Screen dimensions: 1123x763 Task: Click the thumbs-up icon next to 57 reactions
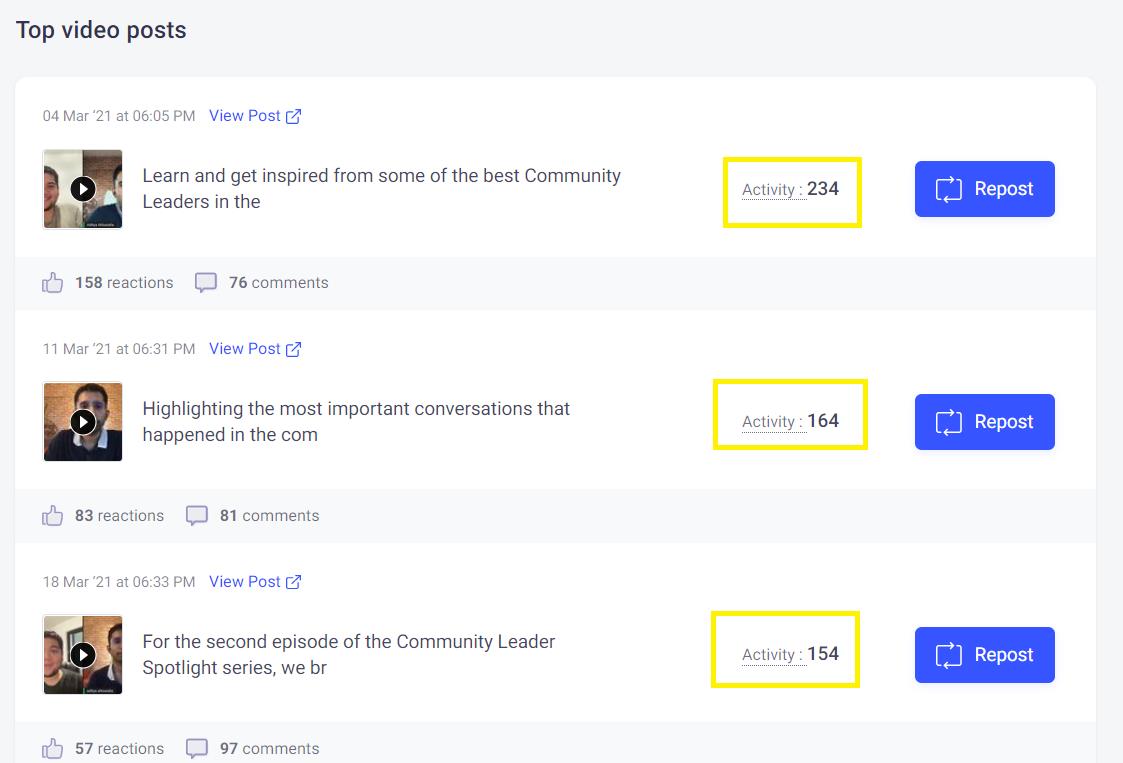click(x=52, y=748)
